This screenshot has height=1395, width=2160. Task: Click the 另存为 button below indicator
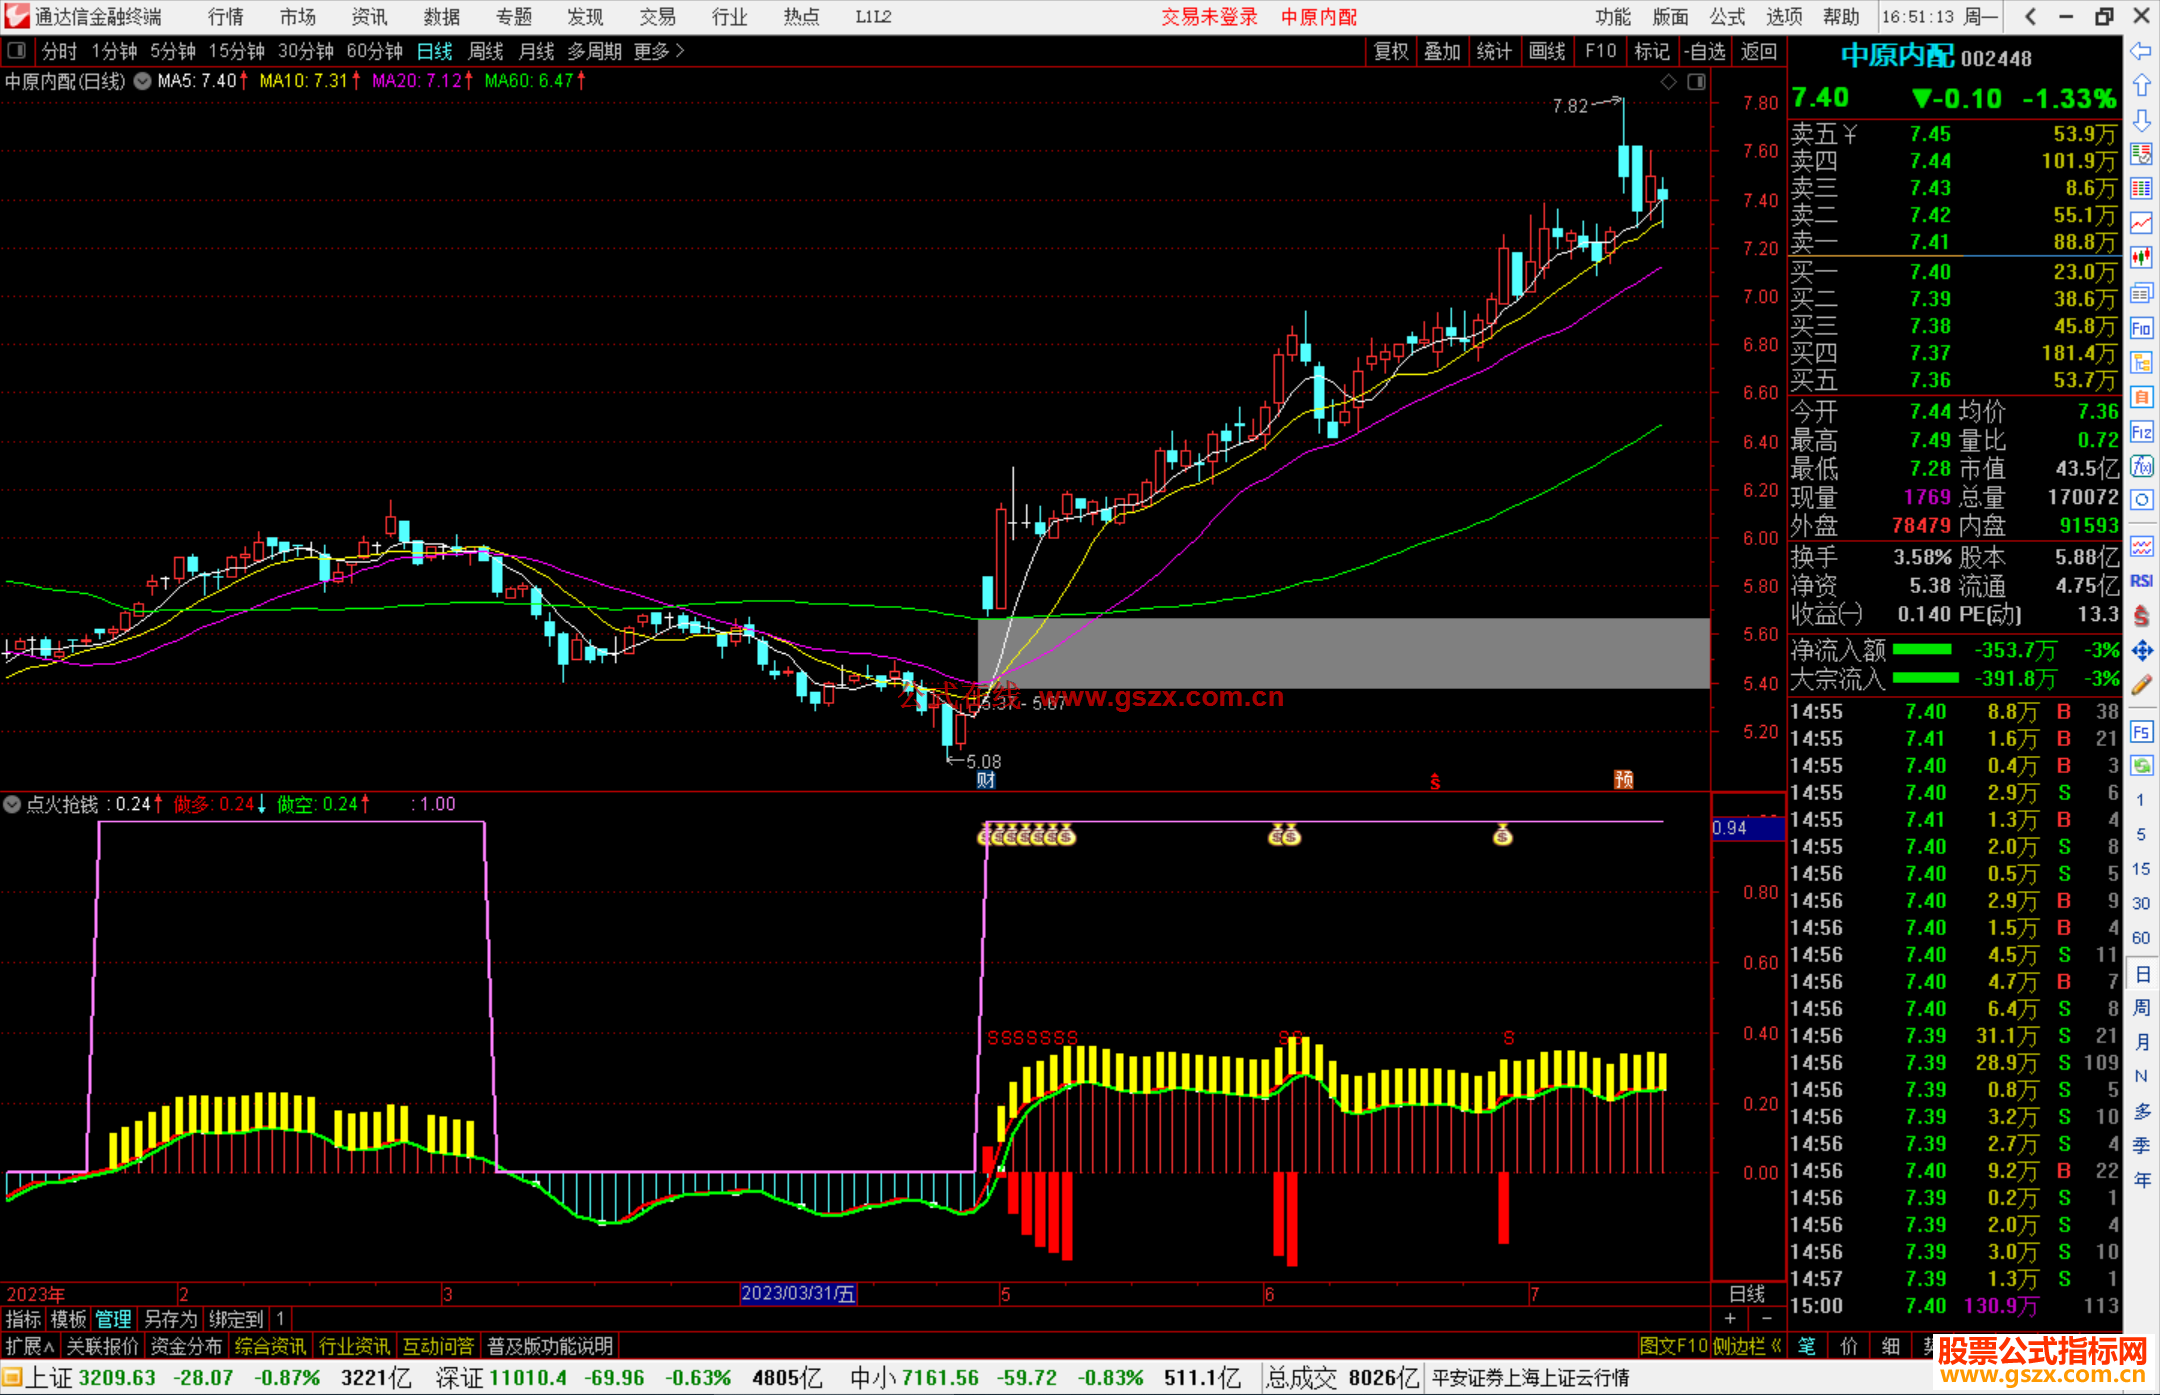point(171,1319)
